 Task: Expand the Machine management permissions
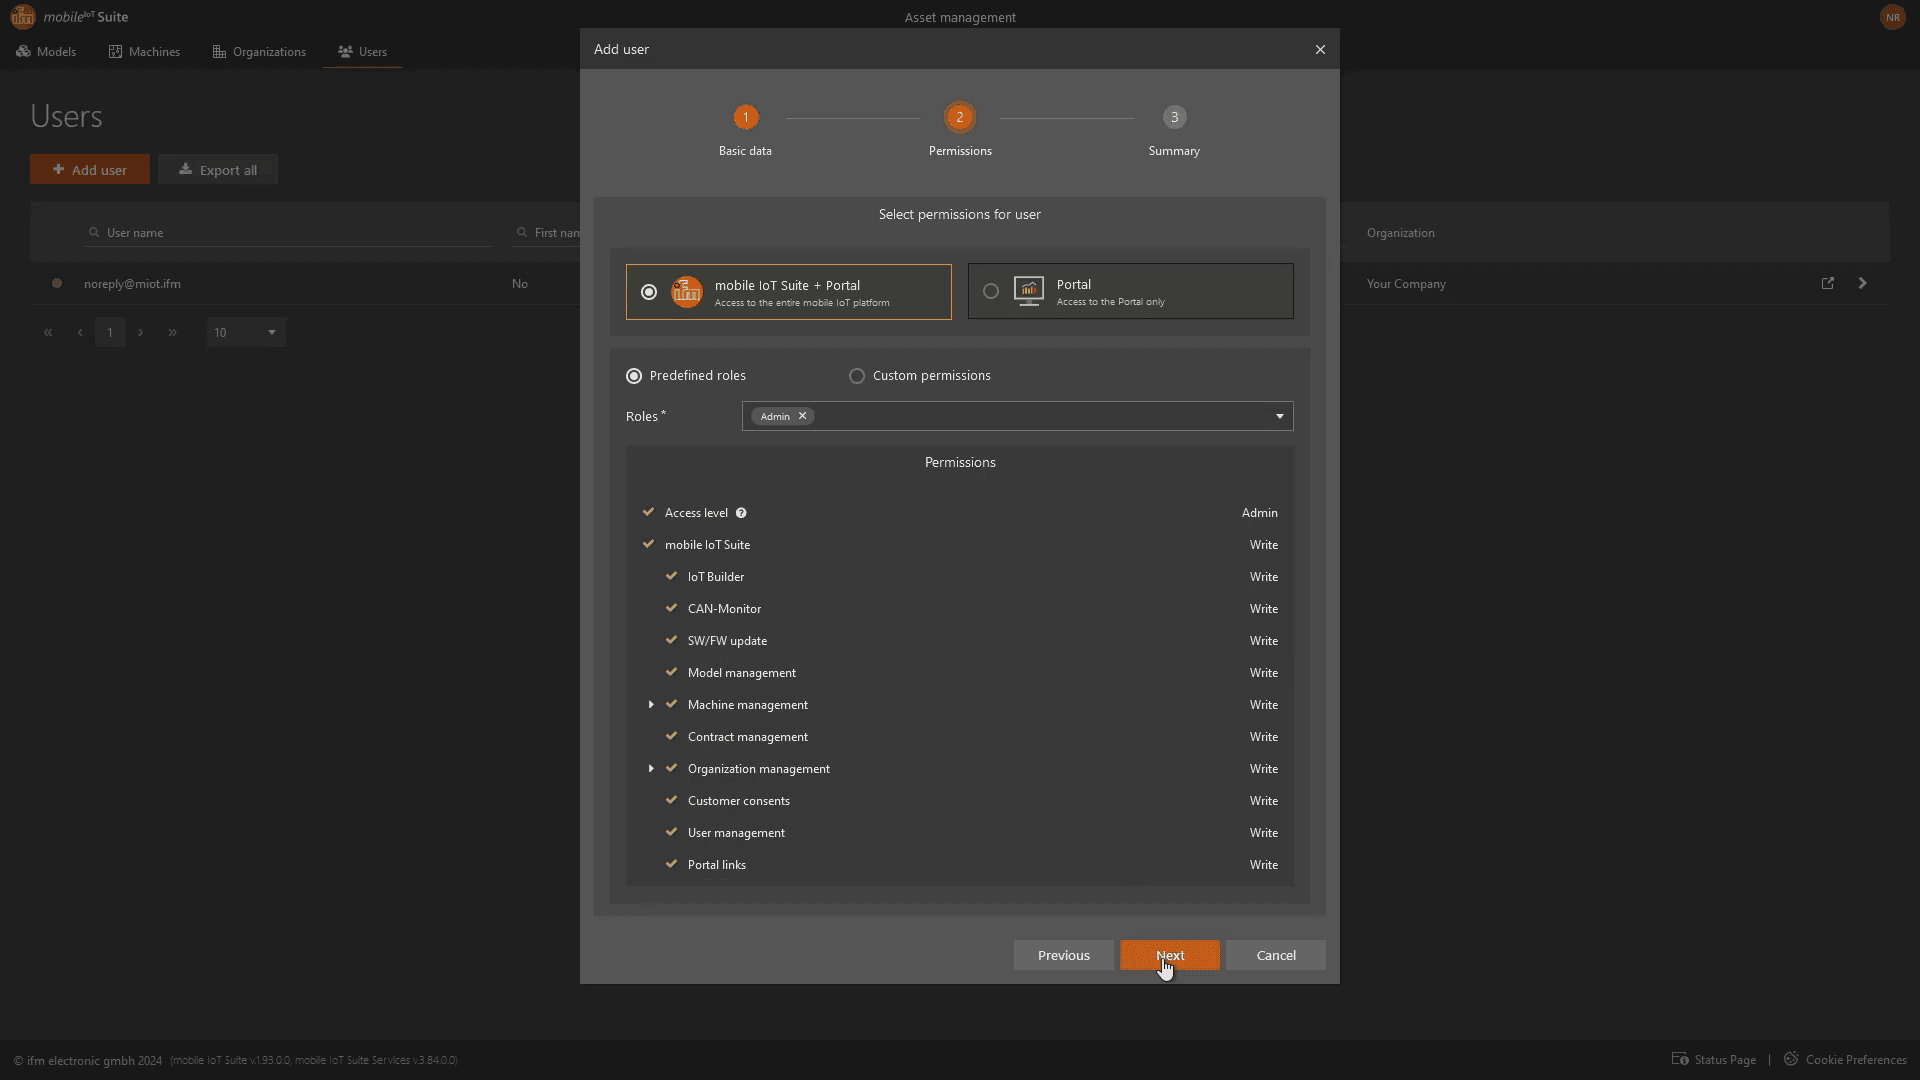click(x=651, y=705)
